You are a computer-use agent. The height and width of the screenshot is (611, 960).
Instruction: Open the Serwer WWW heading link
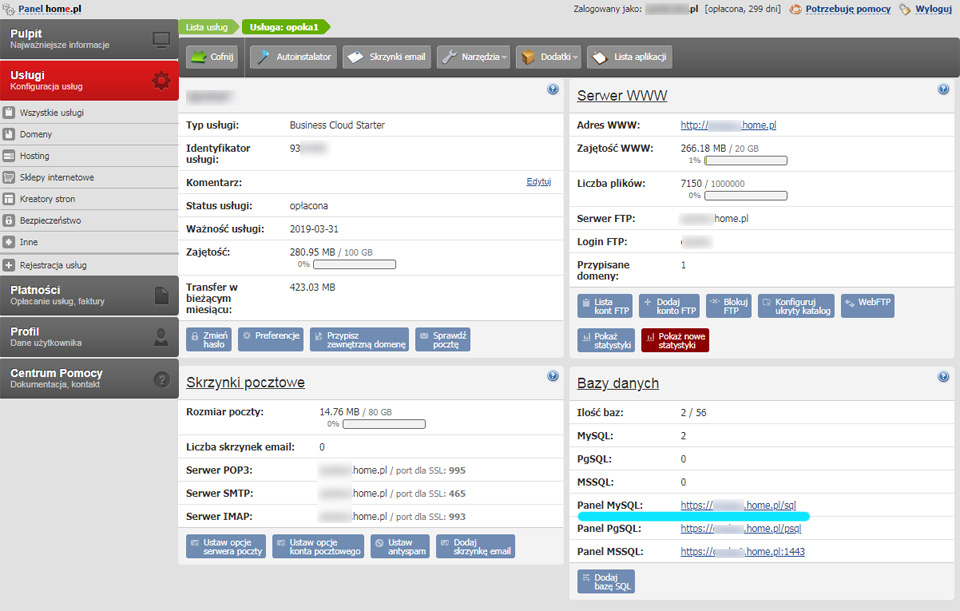click(x=622, y=96)
